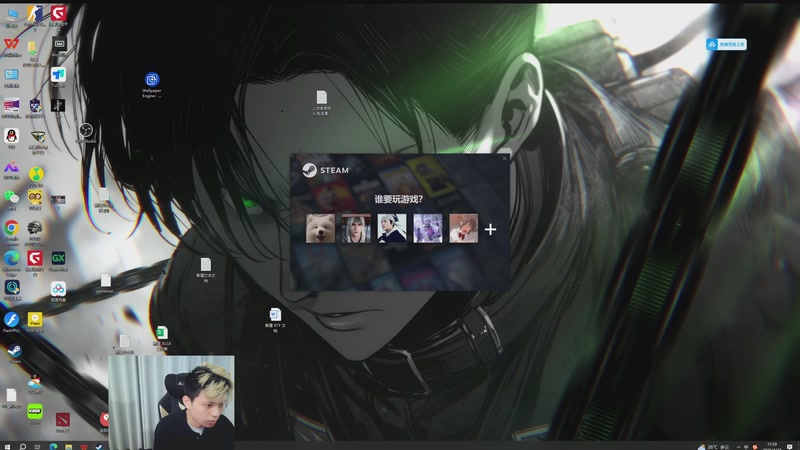
Task: Select the document file above the Steam dialog
Action: (321, 97)
